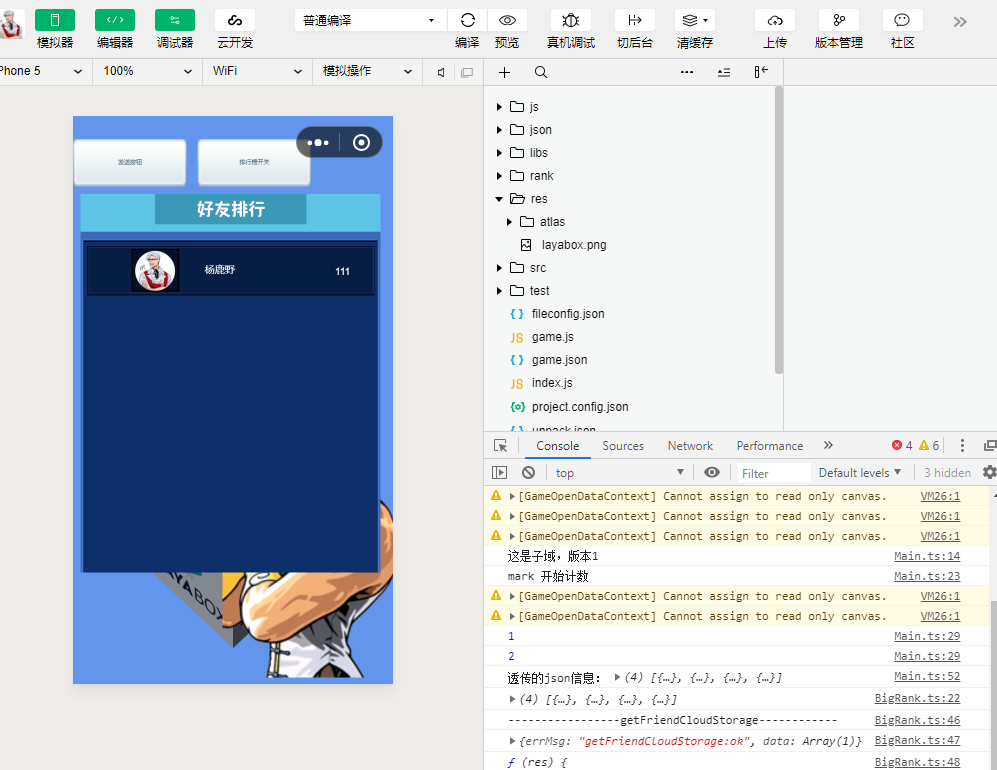Clear console with the ban icon
The image size is (997, 770).
pyautogui.click(x=528, y=472)
